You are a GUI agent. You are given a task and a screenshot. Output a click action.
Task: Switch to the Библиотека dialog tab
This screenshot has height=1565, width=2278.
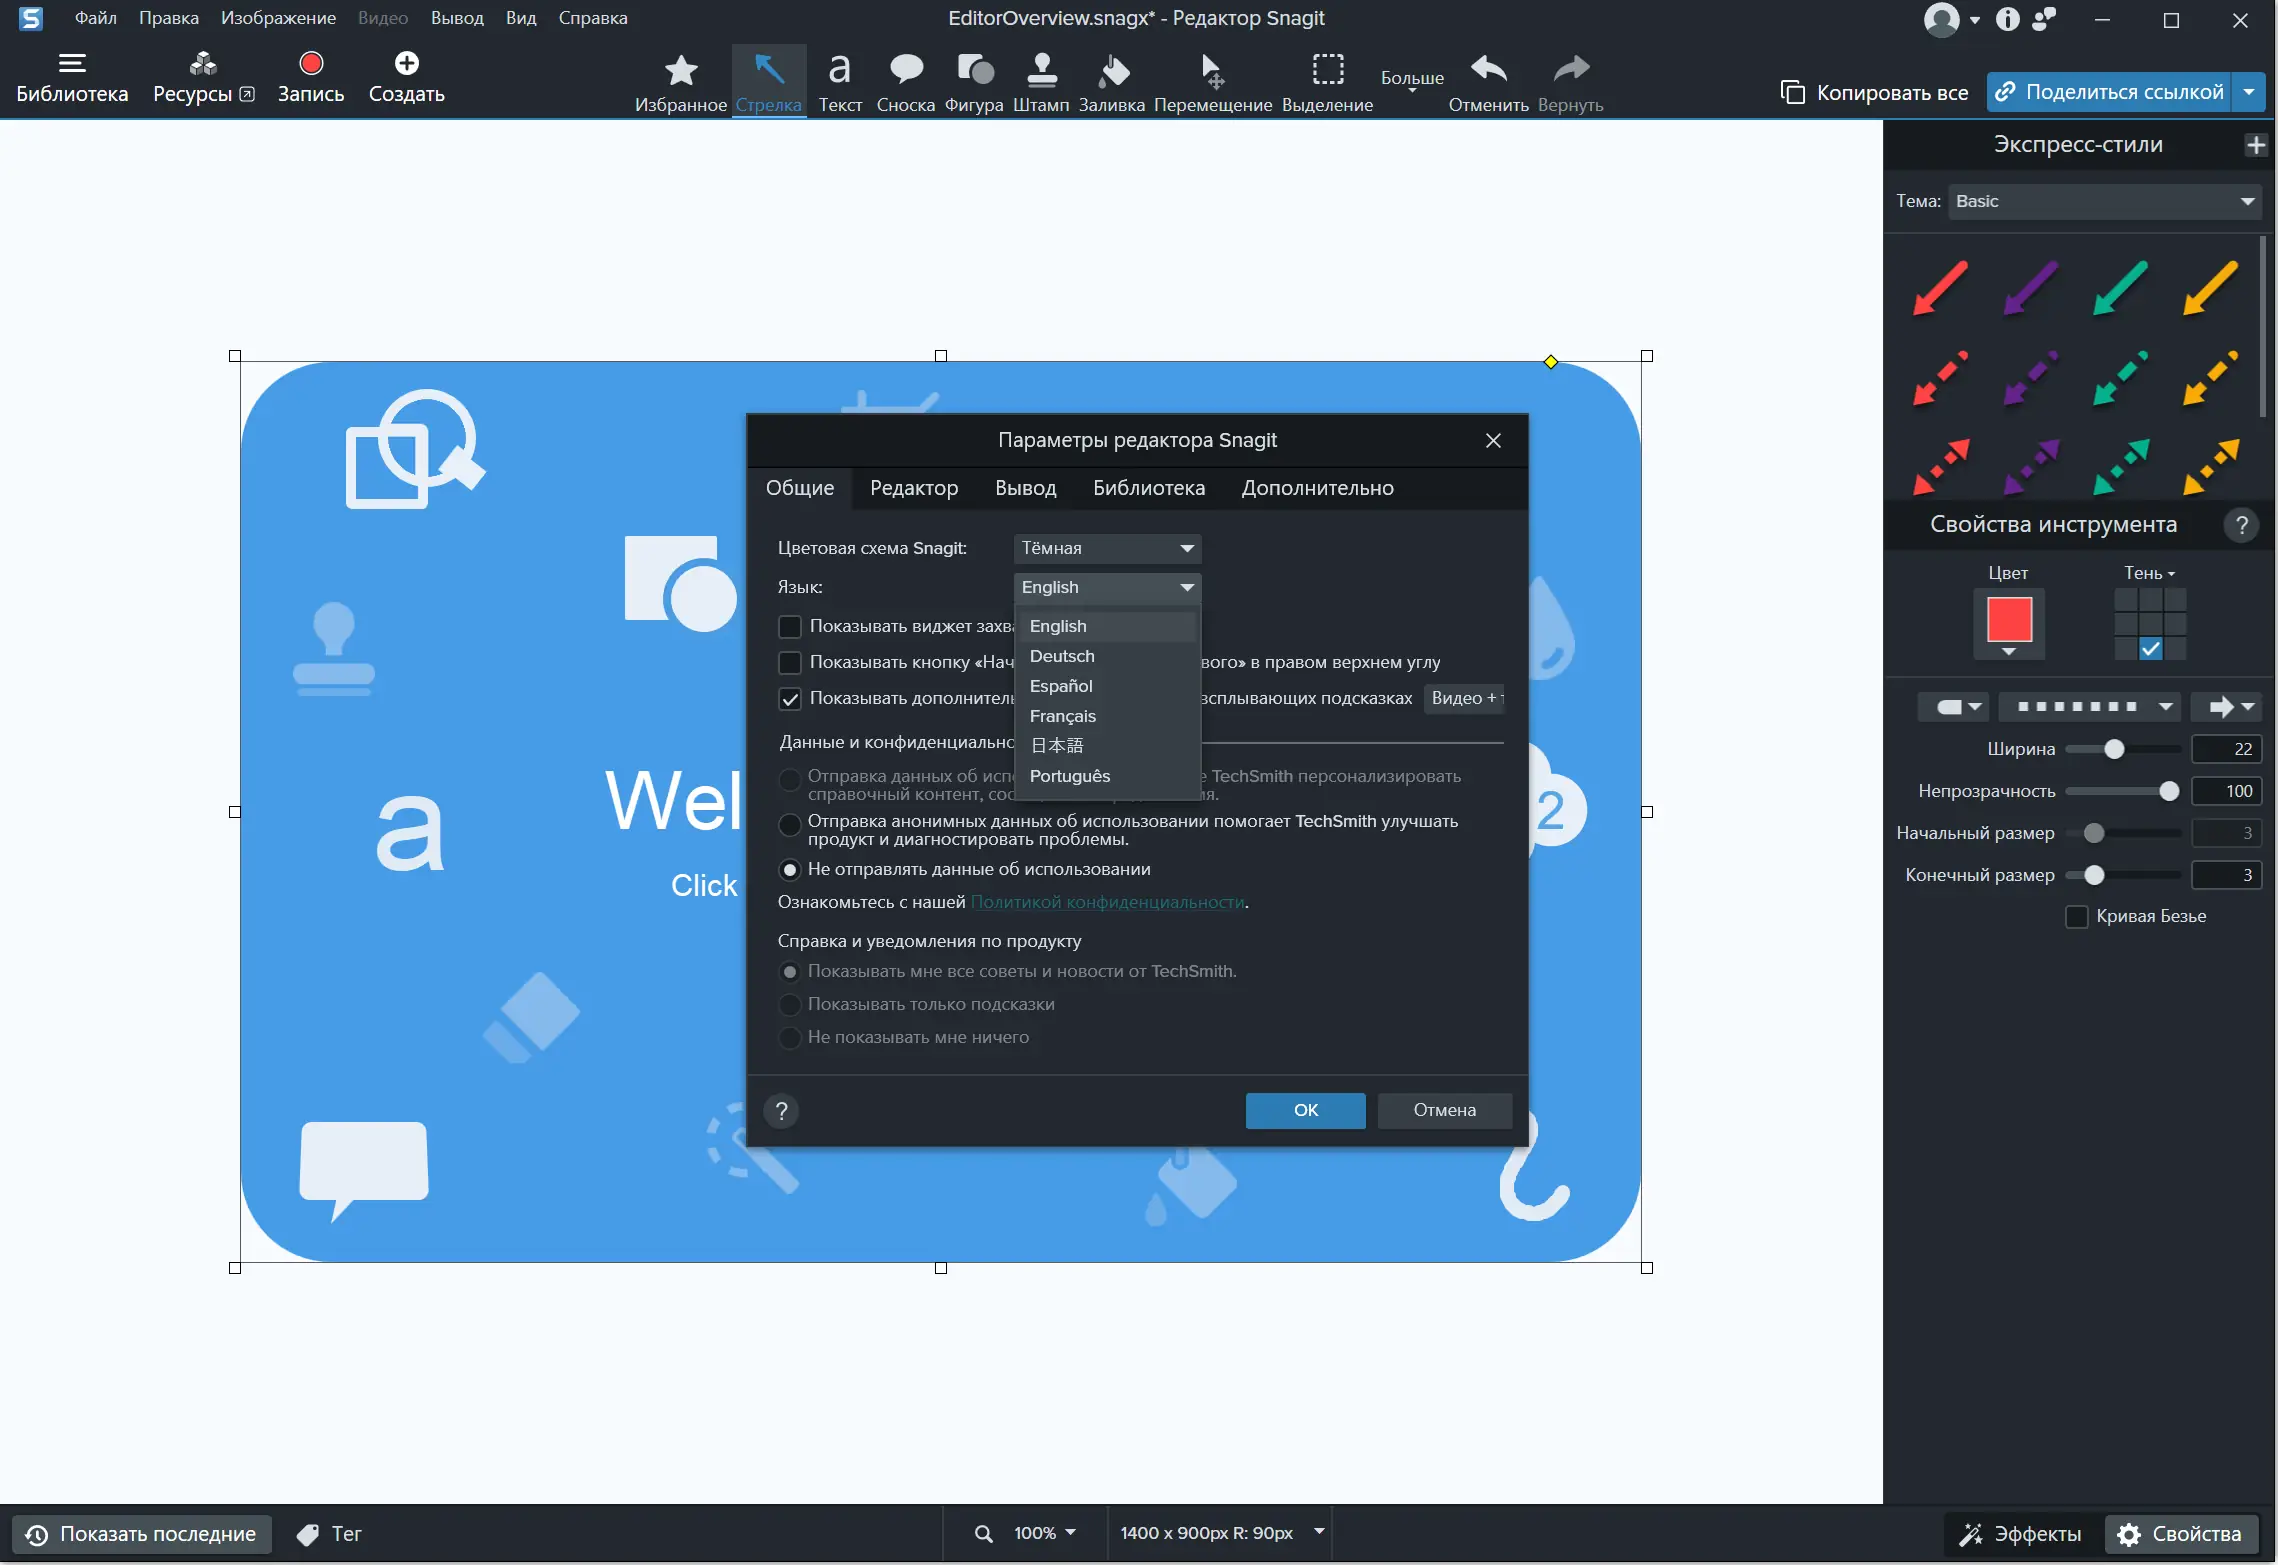[x=1148, y=488]
